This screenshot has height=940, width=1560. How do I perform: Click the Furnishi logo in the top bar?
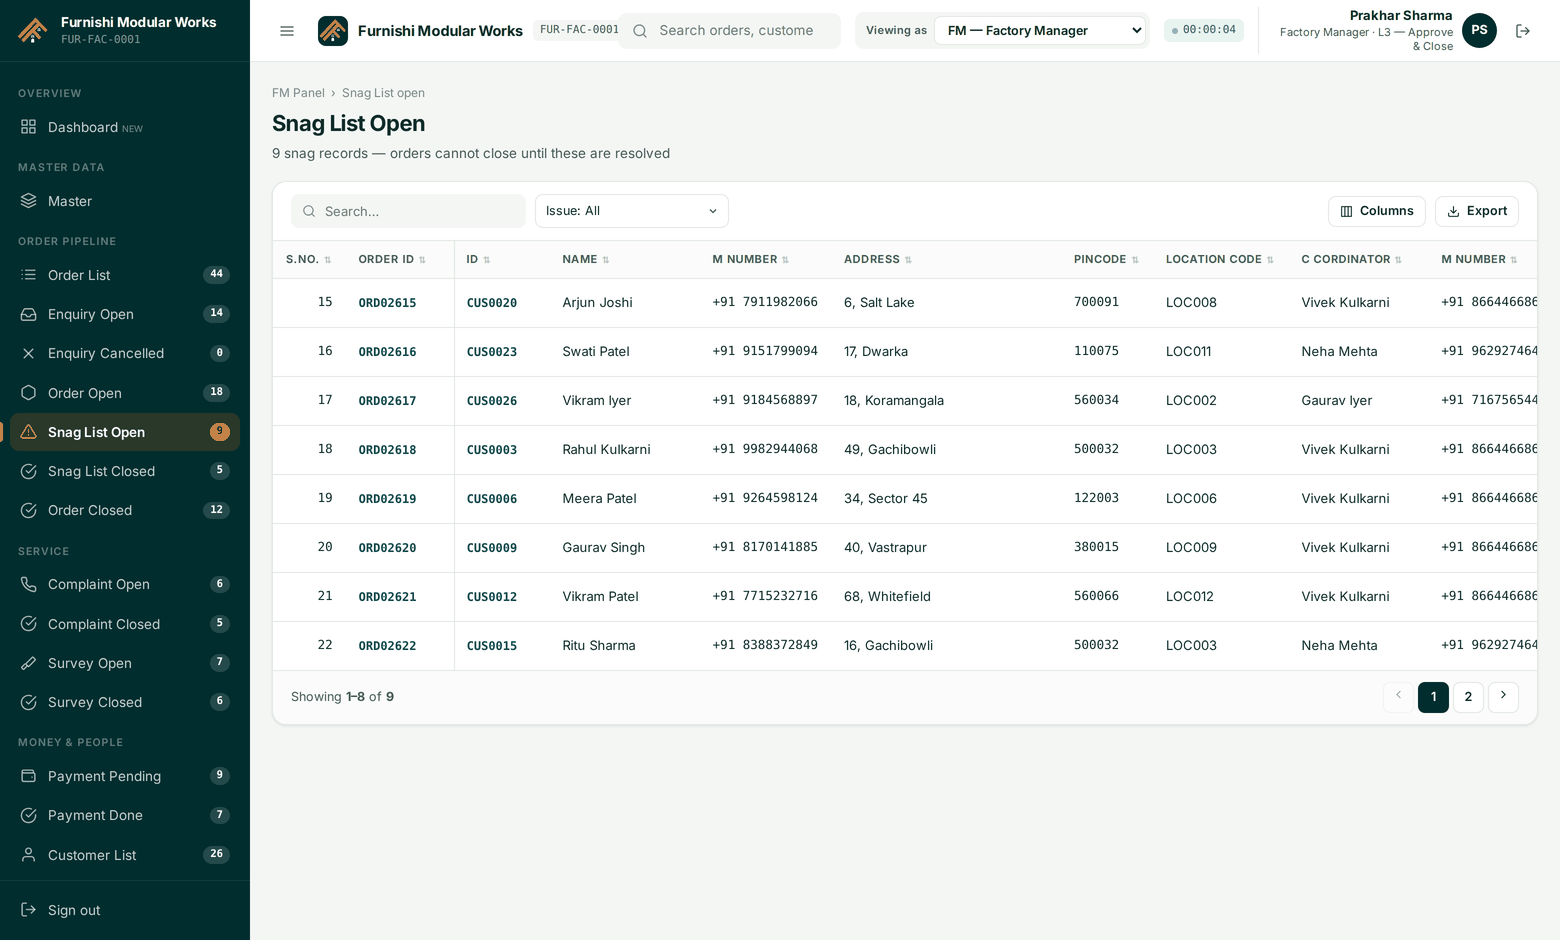(333, 31)
